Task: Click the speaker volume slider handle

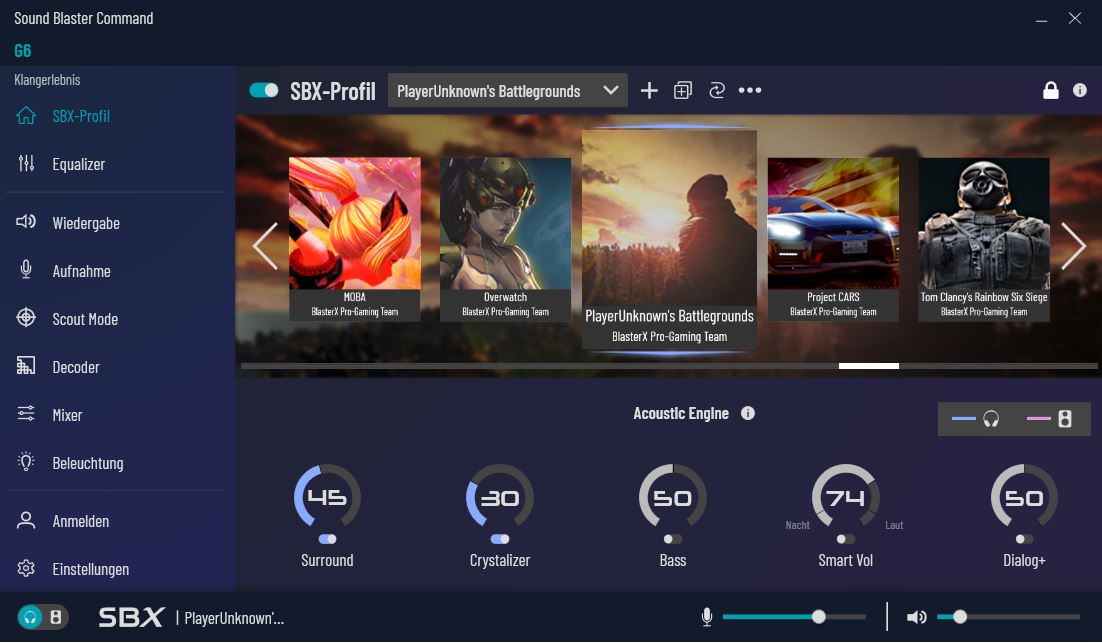Action: pyautogui.click(x=959, y=617)
